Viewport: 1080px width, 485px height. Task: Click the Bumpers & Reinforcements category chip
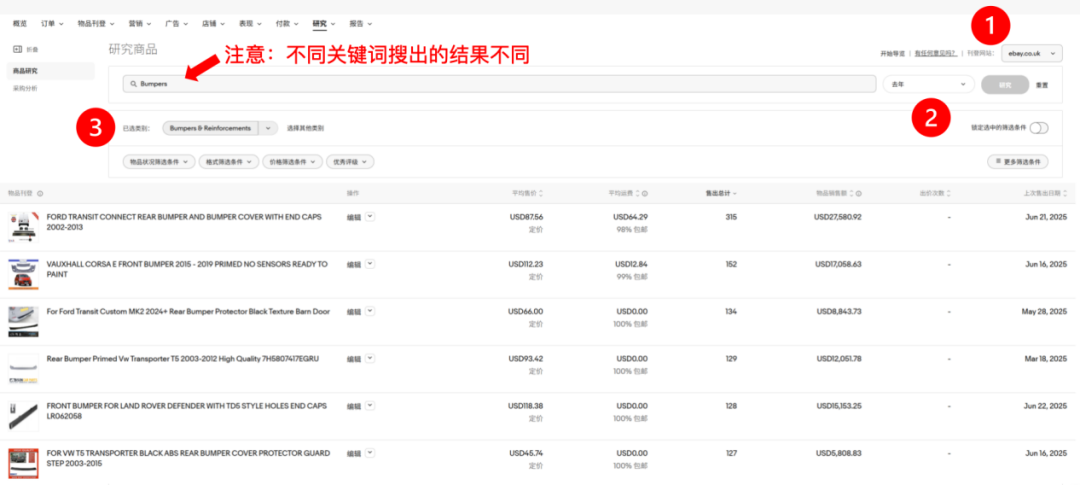[210, 128]
